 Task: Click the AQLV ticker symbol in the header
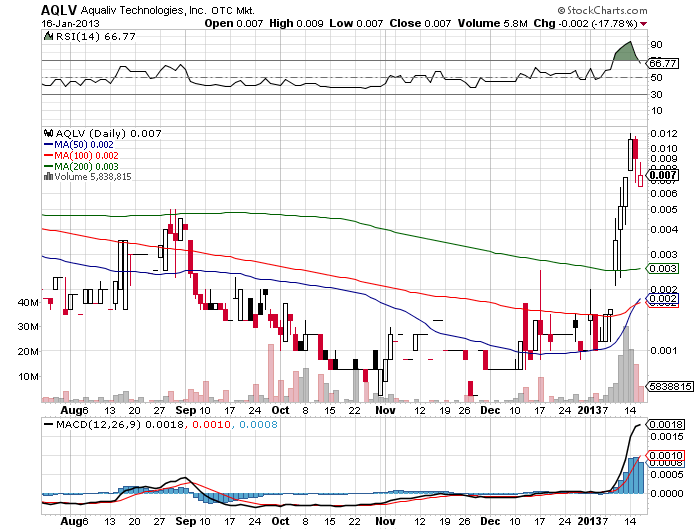(59, 10)
